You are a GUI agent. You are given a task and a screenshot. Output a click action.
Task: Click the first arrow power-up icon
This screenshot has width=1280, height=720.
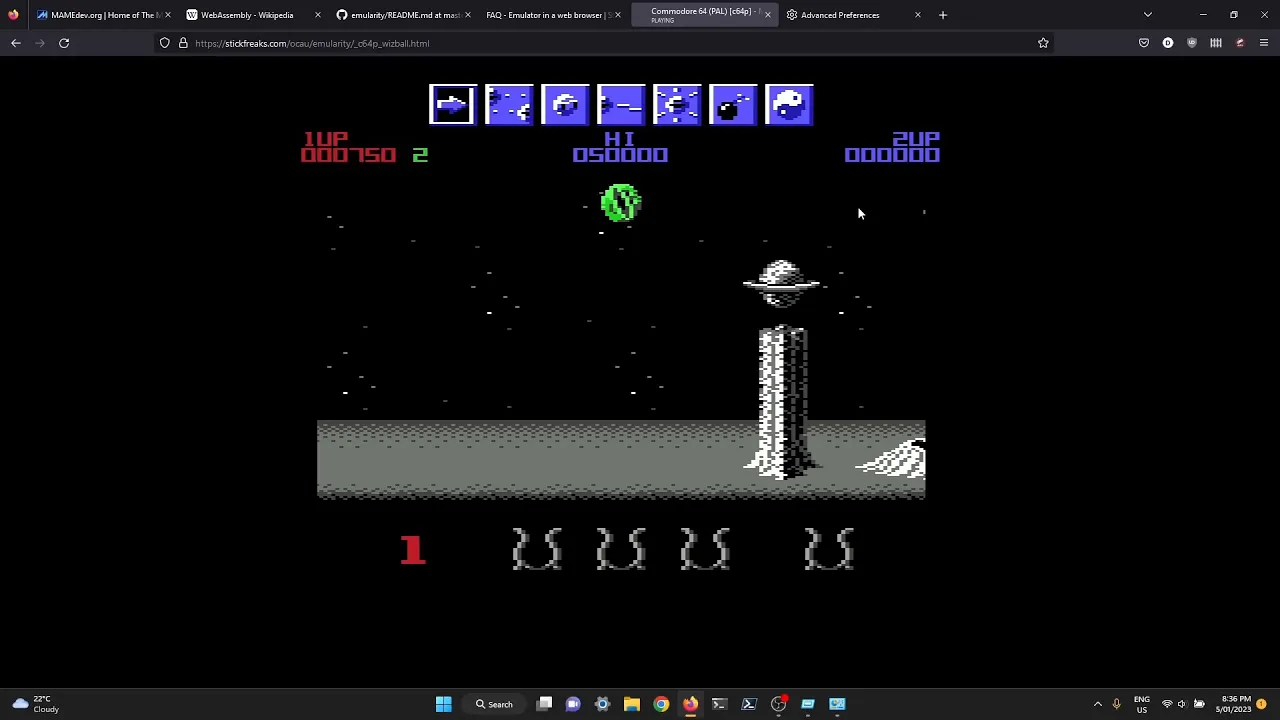(453, 105)
